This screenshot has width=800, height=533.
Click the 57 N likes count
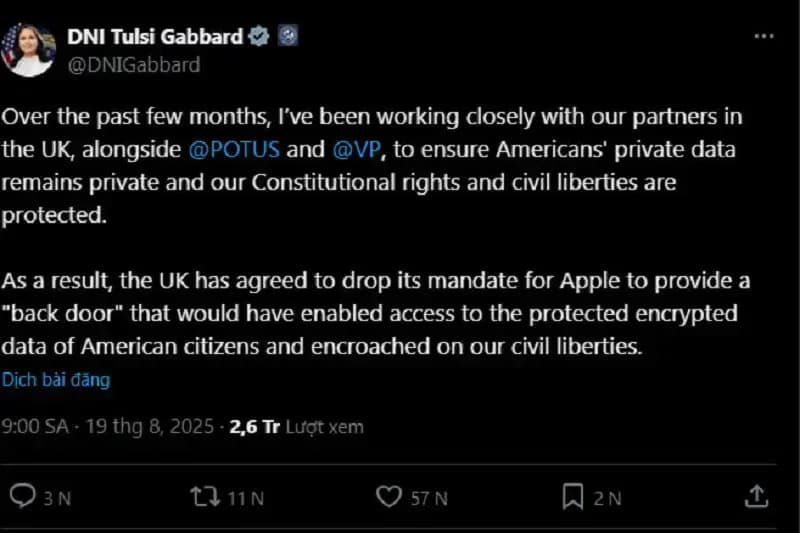[427, 497]
